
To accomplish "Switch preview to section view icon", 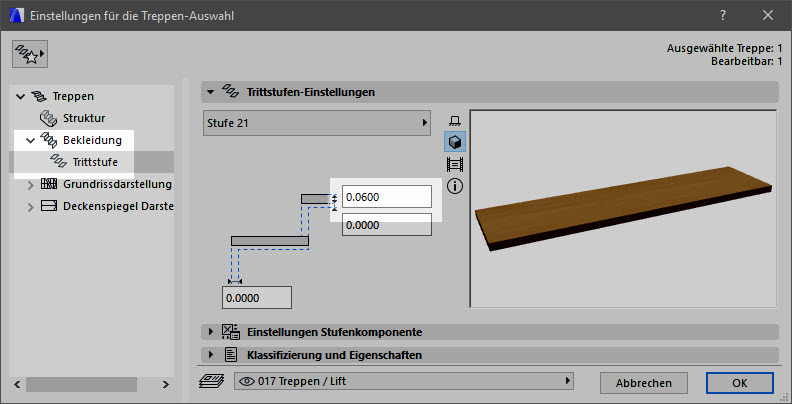I will [455, 164].
